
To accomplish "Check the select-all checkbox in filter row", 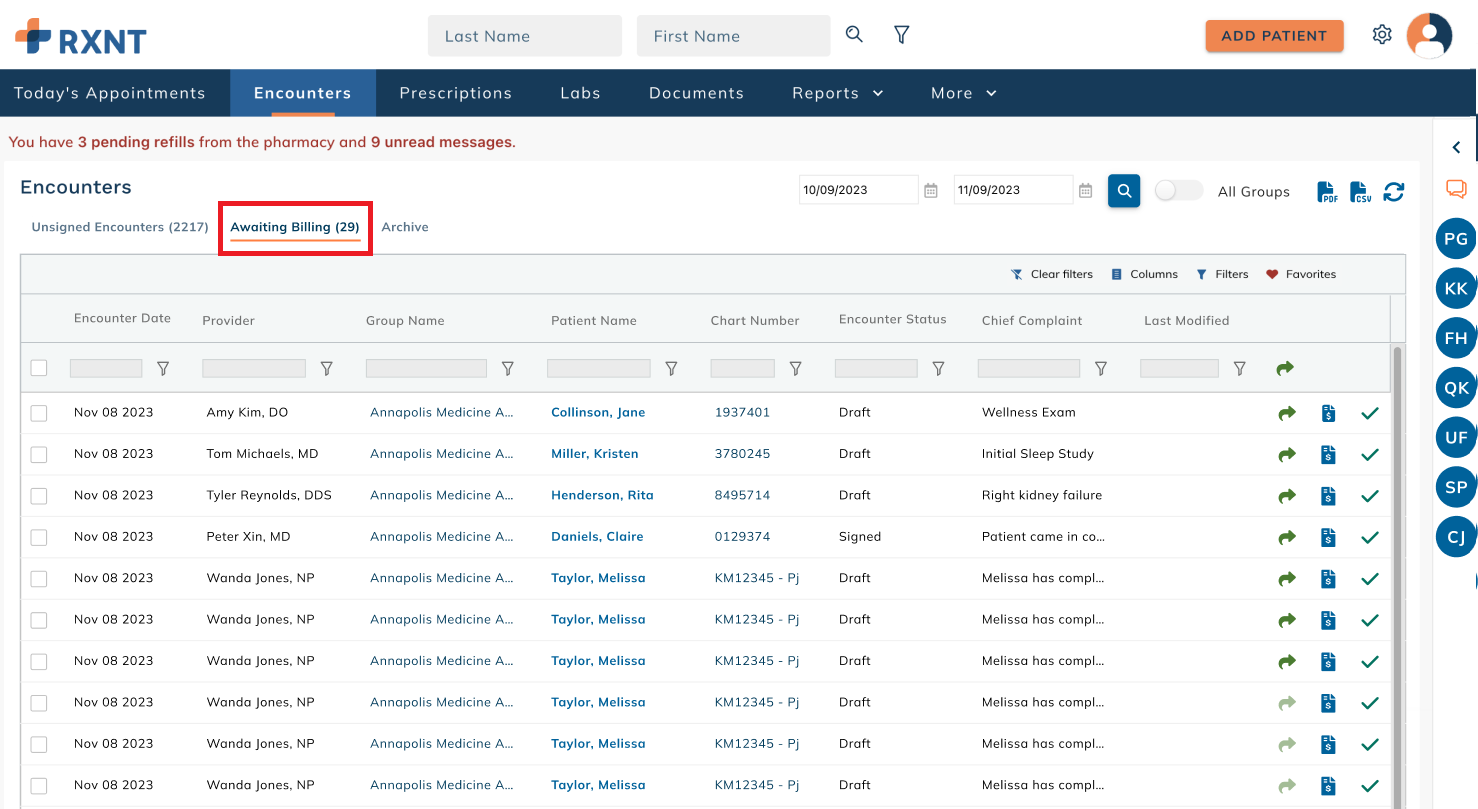I will point(39,368).
